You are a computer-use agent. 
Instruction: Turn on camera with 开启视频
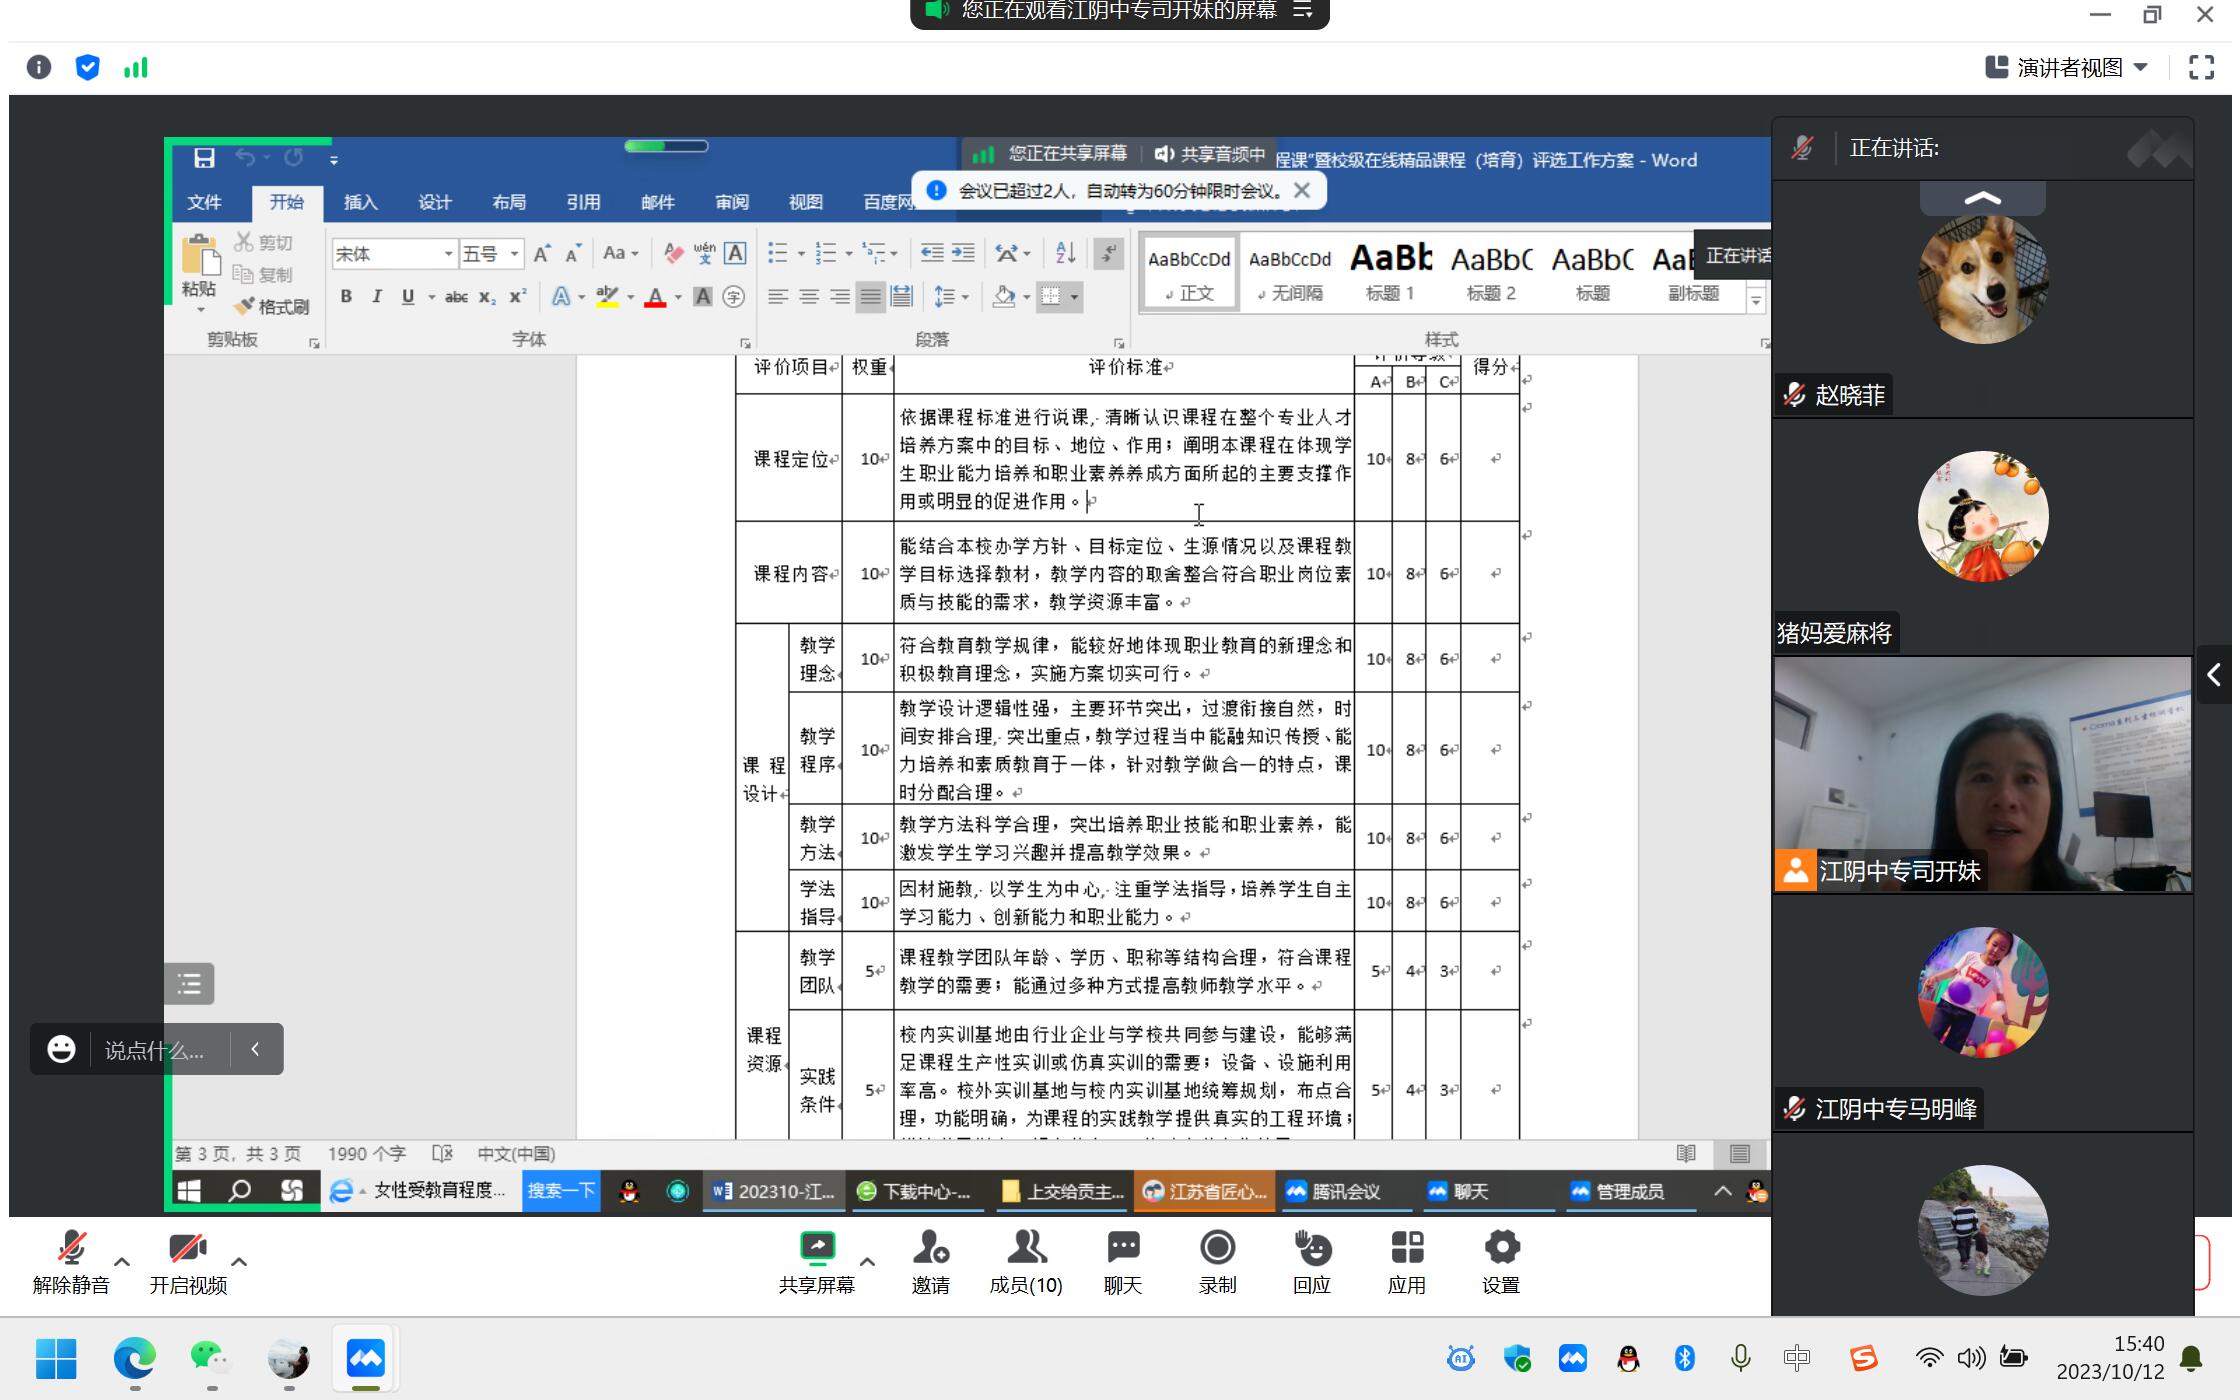click(188, 1262)
